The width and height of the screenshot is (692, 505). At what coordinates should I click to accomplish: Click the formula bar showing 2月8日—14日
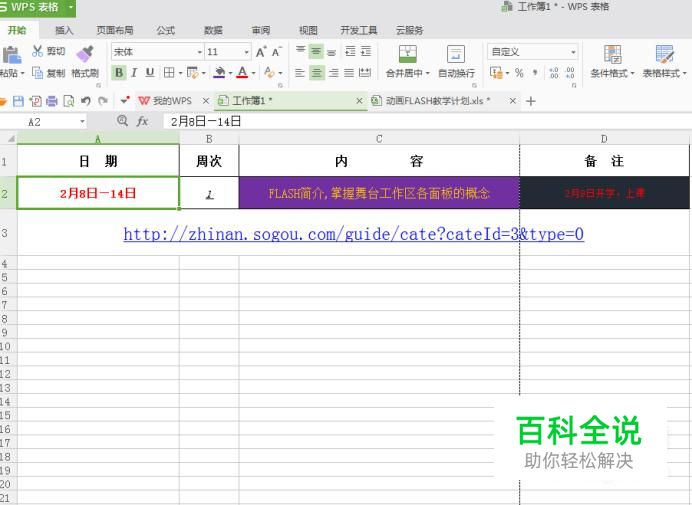426,121
